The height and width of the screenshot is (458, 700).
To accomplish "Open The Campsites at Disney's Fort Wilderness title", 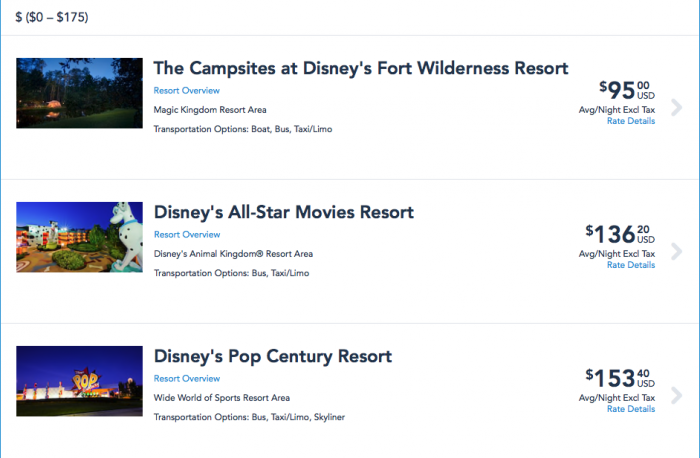I will click(361, 68).
